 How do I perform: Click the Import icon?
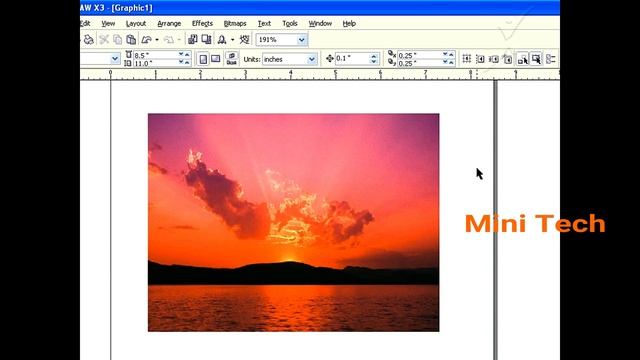point(192,40)
